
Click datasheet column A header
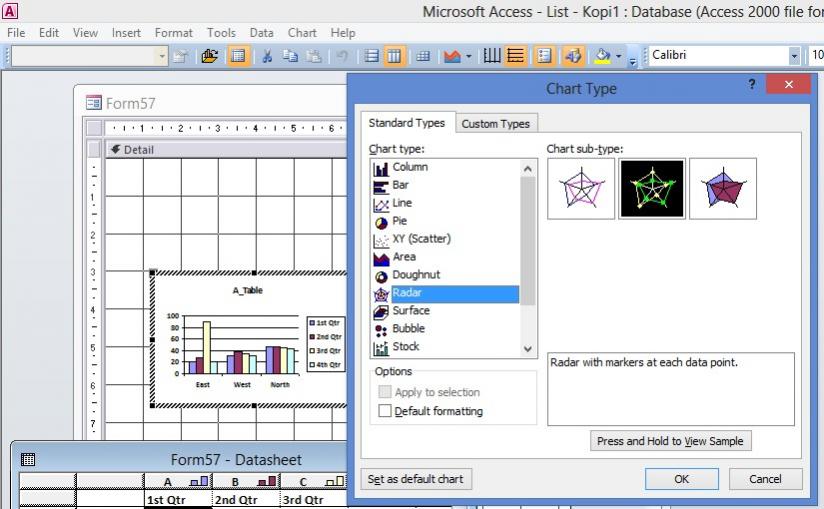pos(178,481)
